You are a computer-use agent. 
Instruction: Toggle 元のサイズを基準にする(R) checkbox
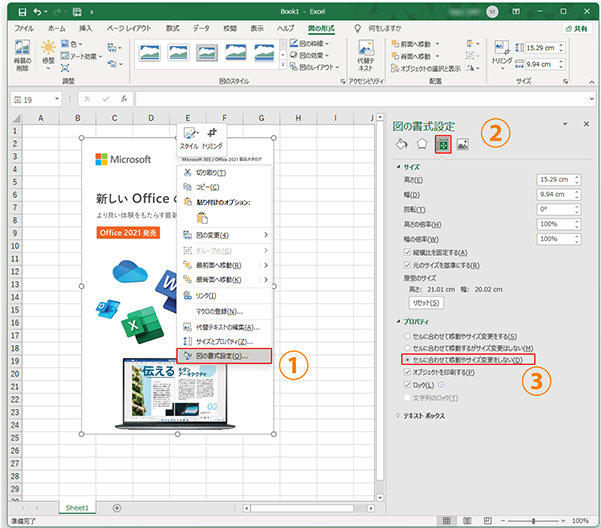pyautogui.click(x=407, y=265)
